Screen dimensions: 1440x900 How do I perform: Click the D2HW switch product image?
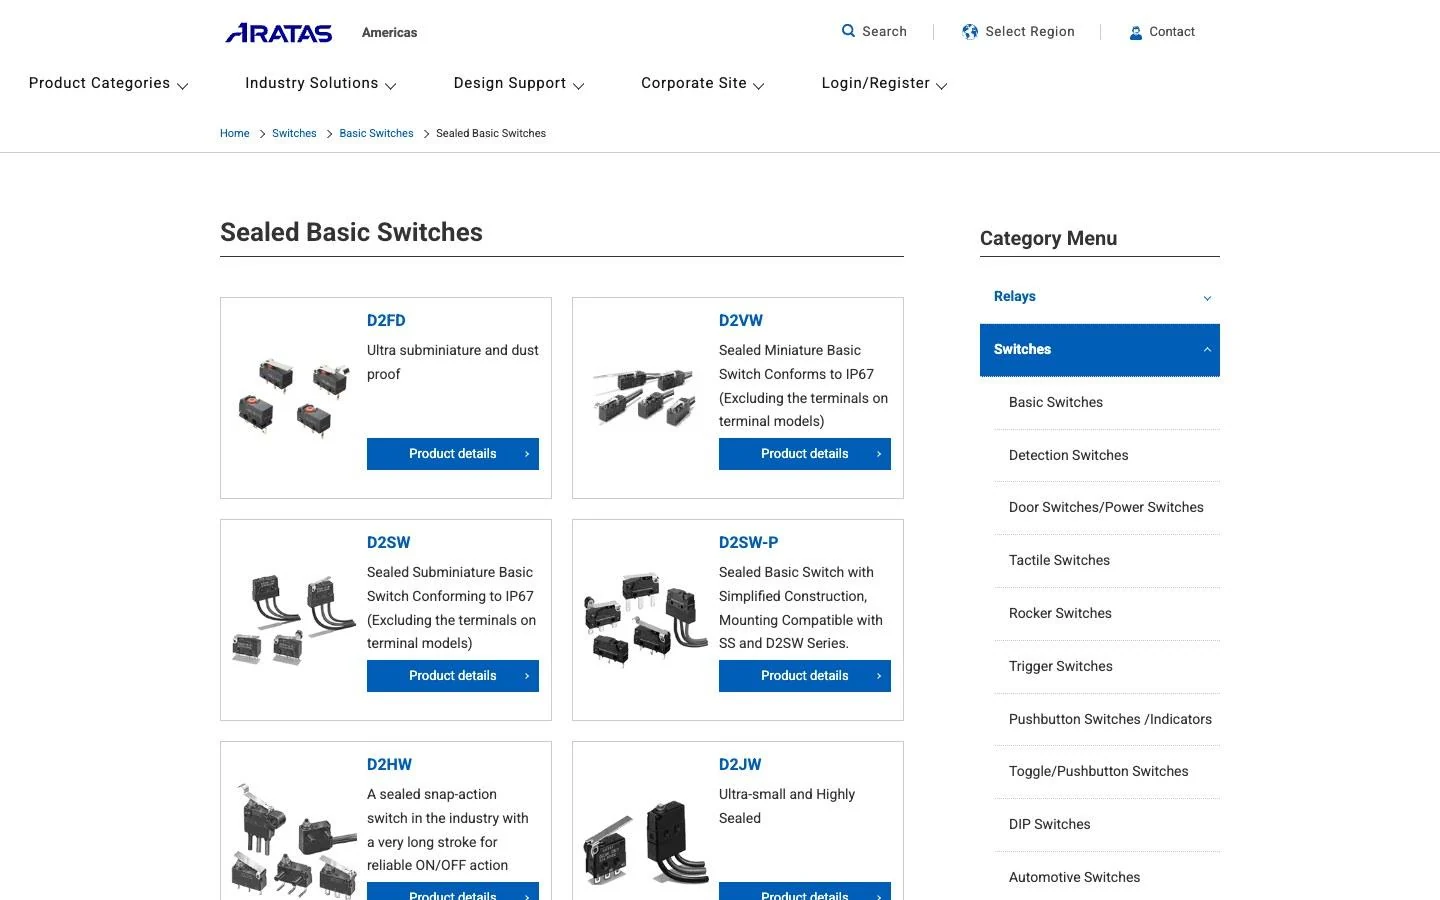(294, 840)
